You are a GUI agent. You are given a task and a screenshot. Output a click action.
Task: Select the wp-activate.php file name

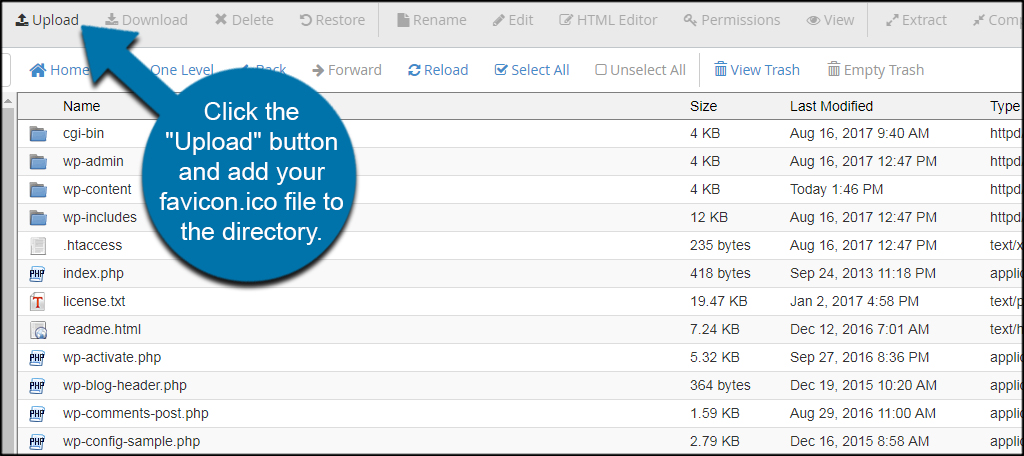pos(112,358)
